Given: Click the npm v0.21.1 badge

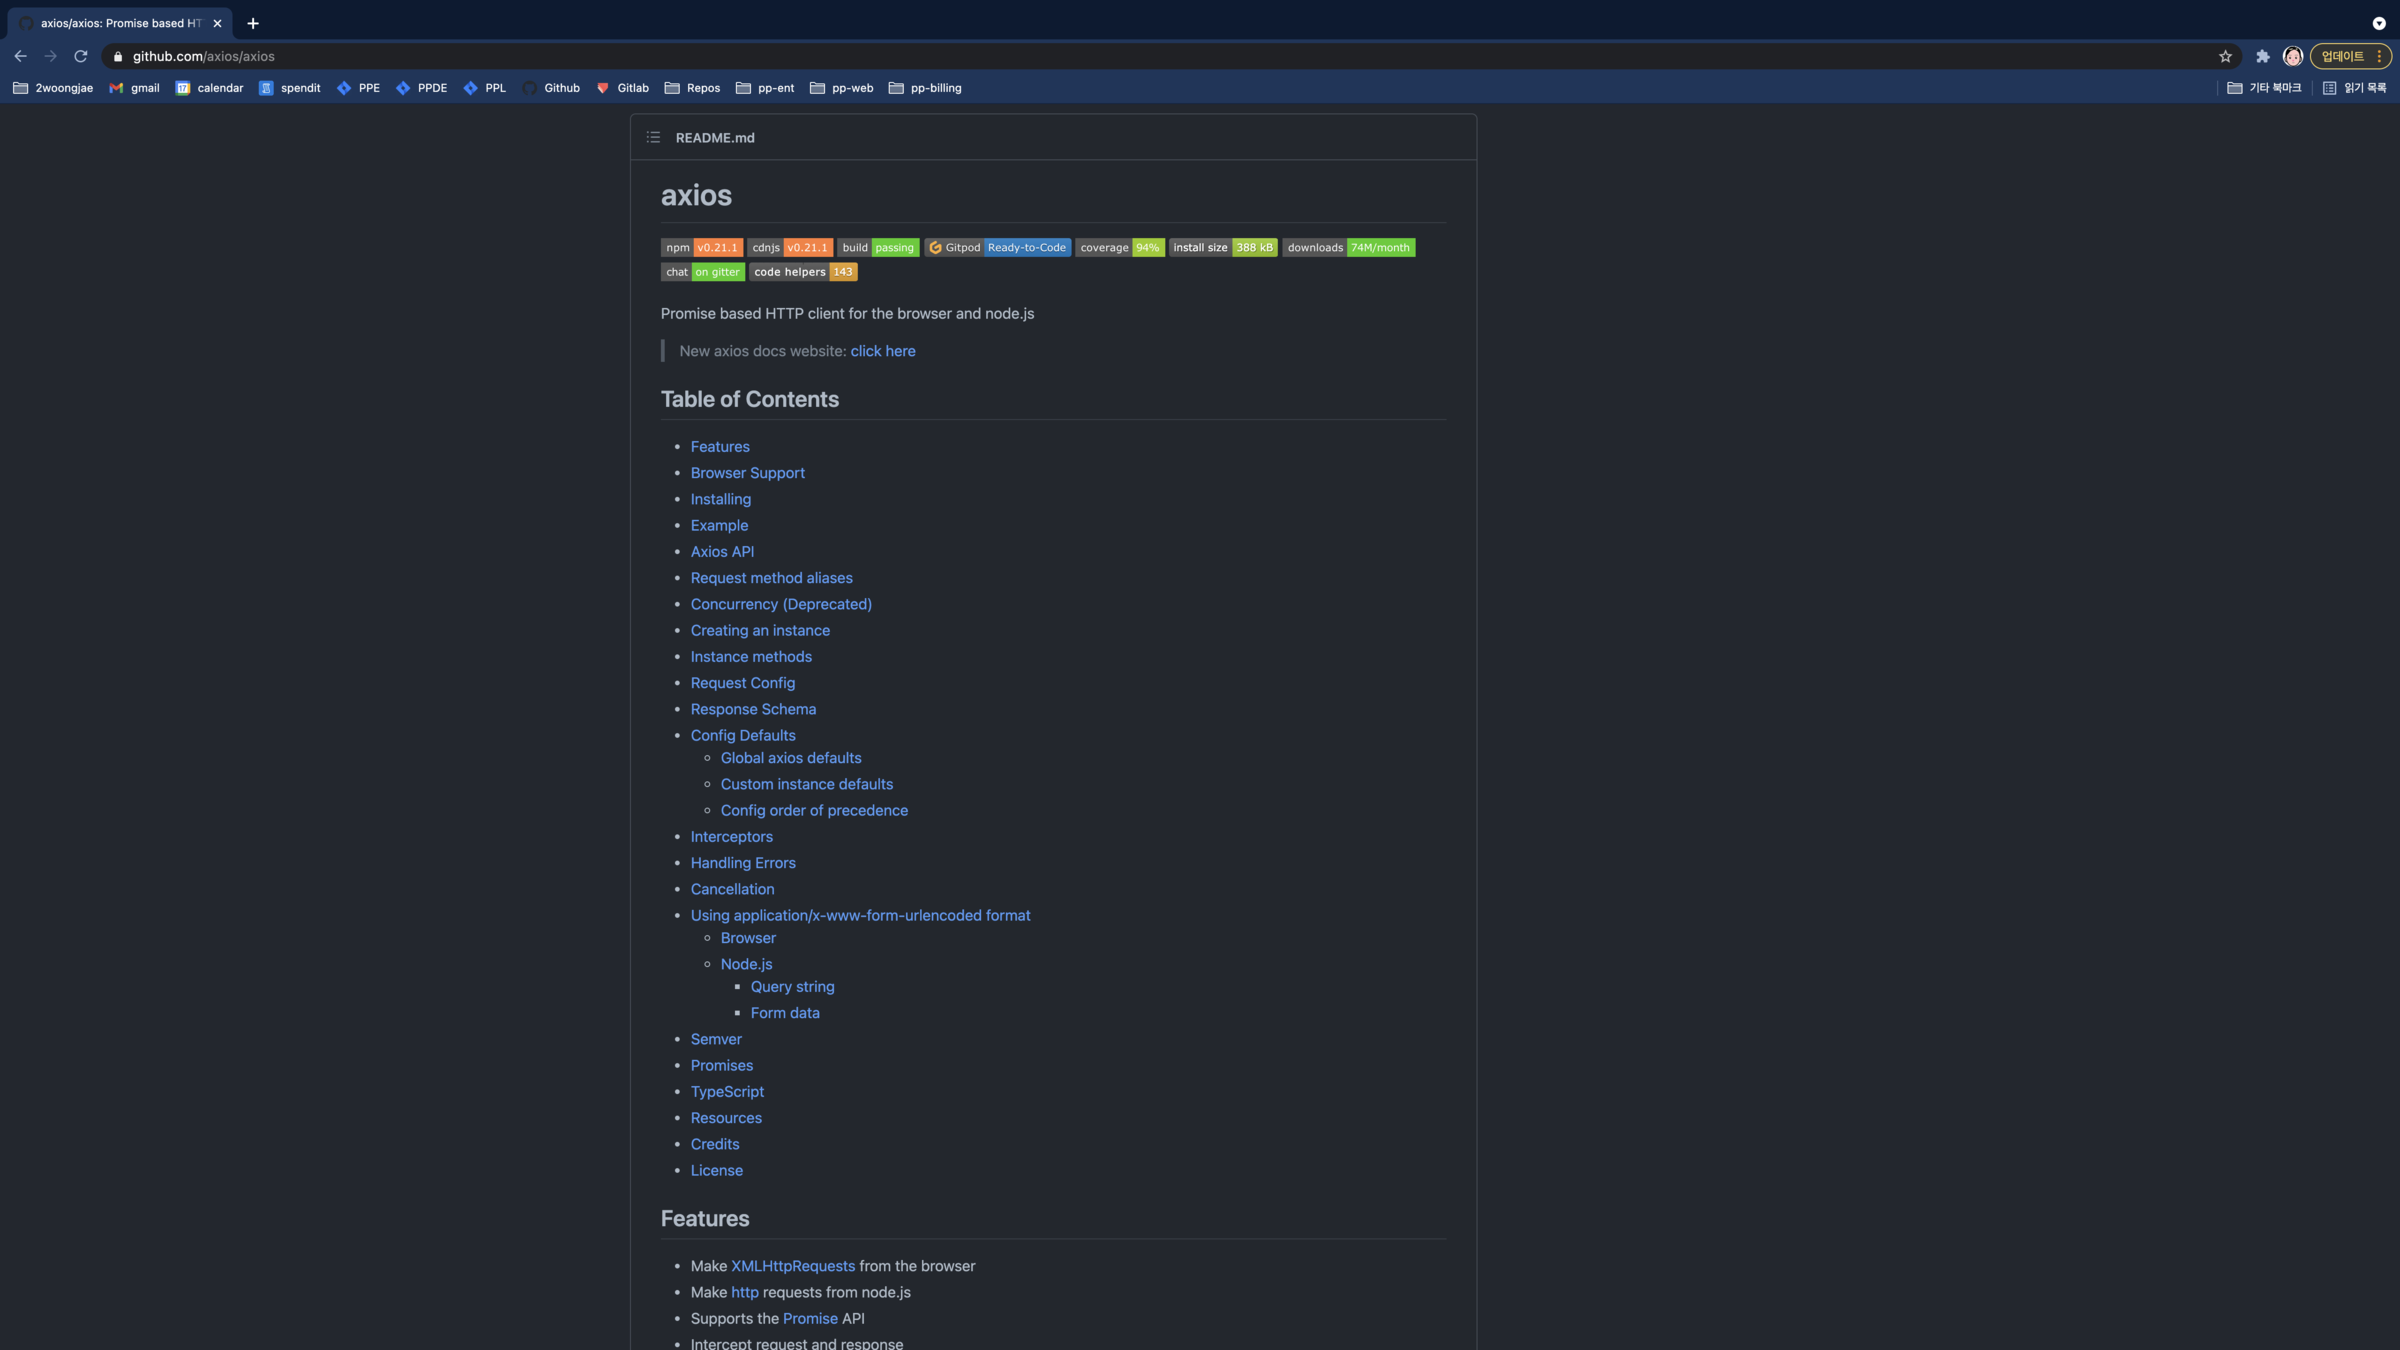Looking at the screenshot, I should [x=701, y=248].
